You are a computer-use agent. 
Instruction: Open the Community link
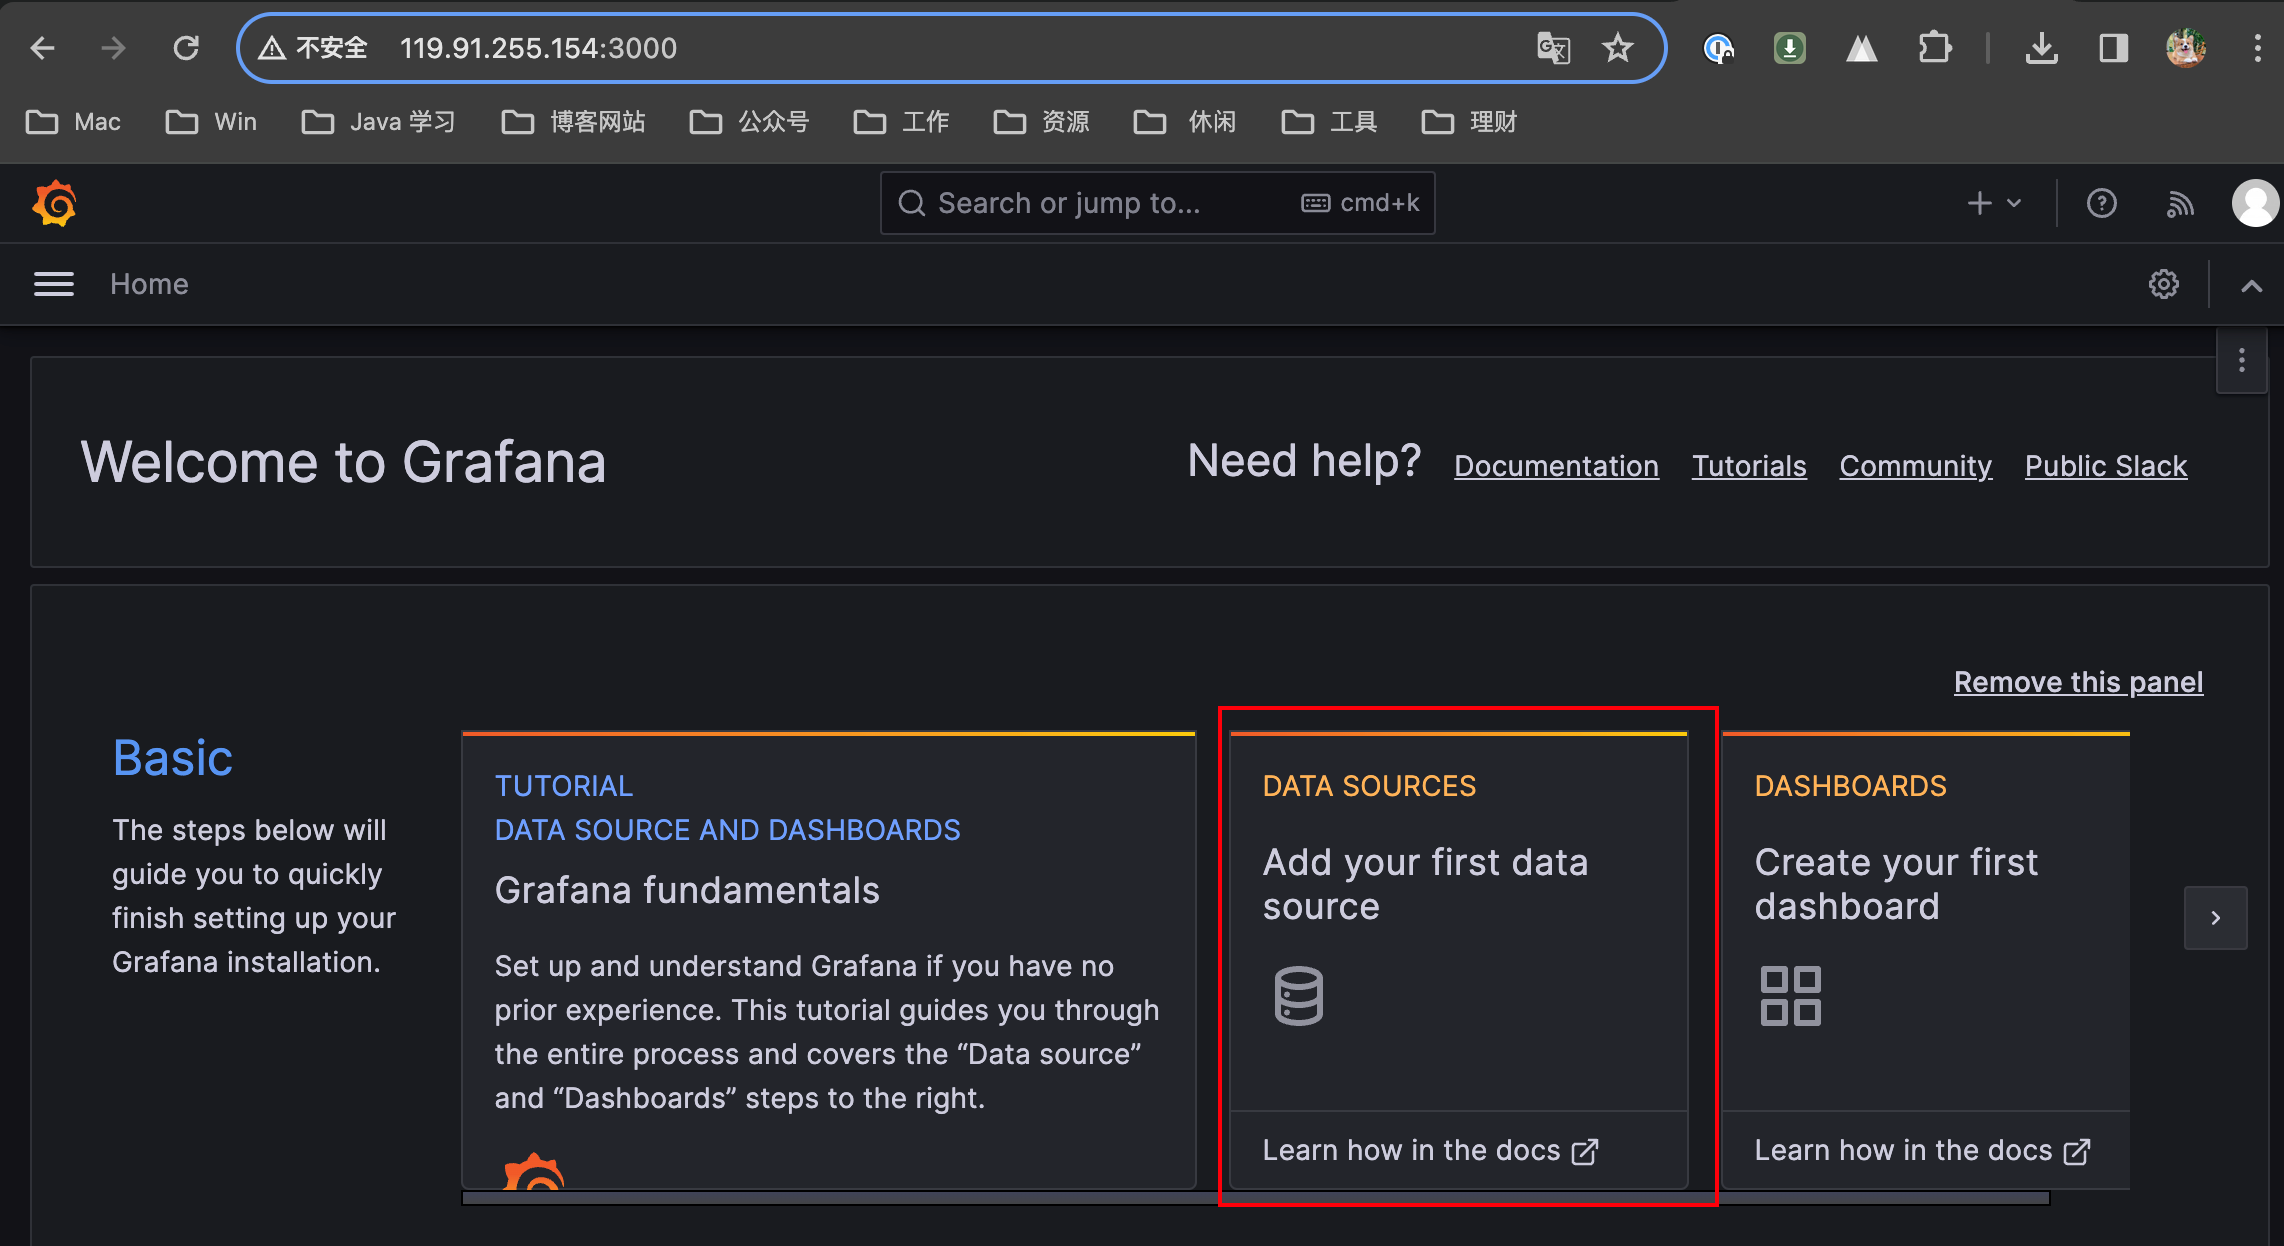(x=1916, y=466)
